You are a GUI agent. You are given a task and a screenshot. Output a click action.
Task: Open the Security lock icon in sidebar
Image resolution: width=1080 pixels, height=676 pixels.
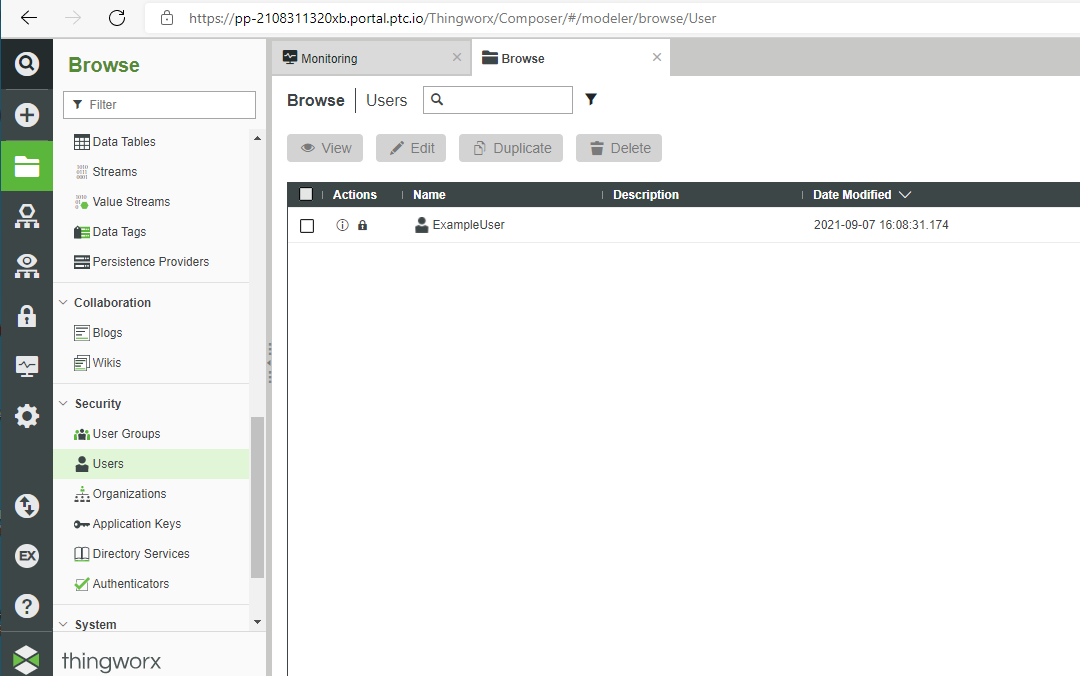(x=26, y=315)
